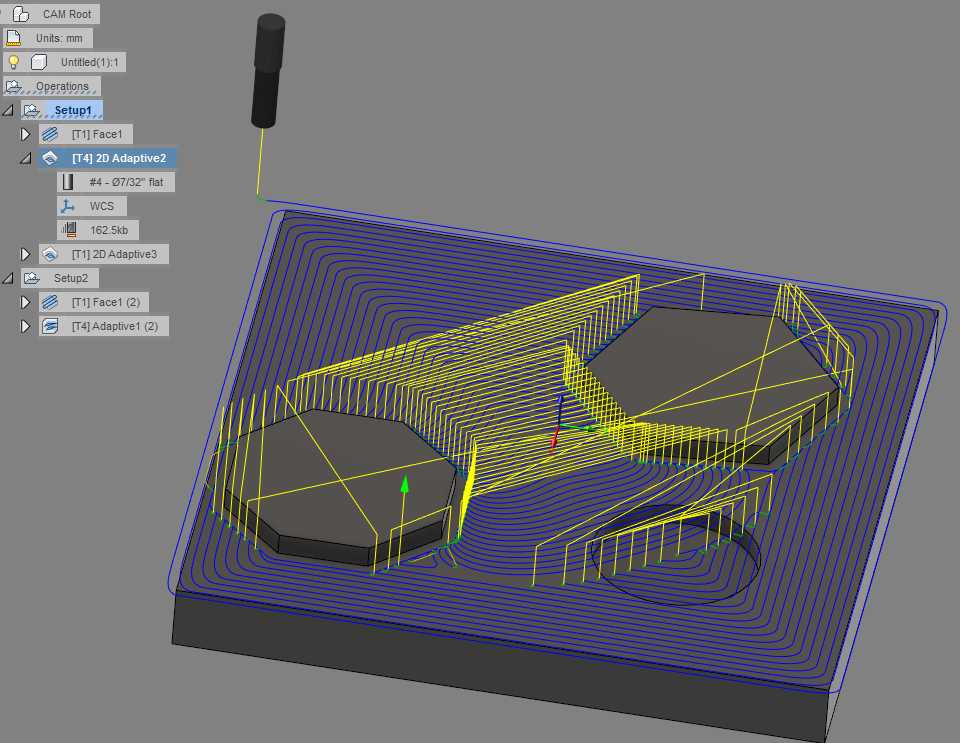Viewport: 960px width, 743px height.
Task: Click the Setup2 folder icon
Action: pos(31,278)
